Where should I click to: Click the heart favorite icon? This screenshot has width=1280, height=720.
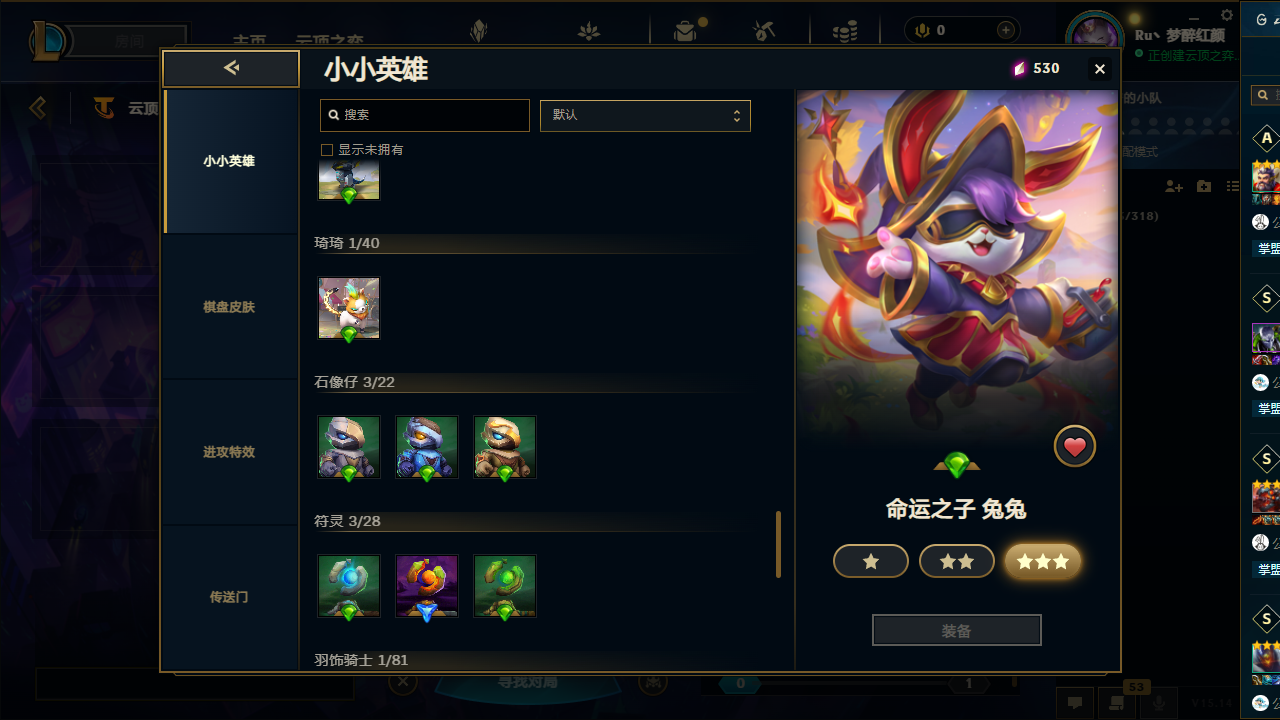1075,447
